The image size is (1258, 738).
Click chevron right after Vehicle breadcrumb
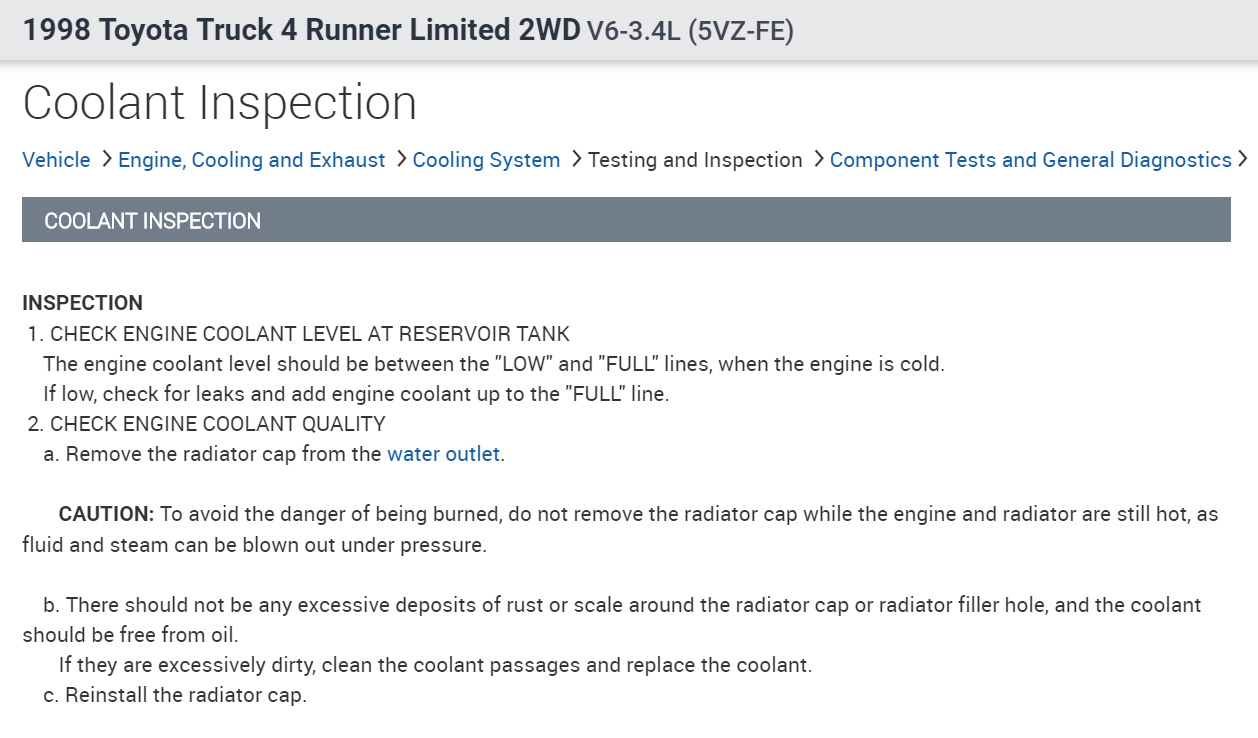pyautogui.click(x=105, y=159)
